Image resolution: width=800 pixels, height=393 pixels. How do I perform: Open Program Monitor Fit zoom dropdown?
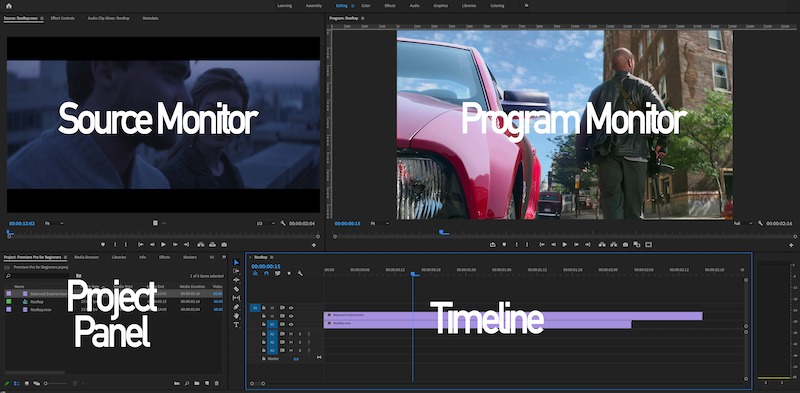(x=380, y=223)
